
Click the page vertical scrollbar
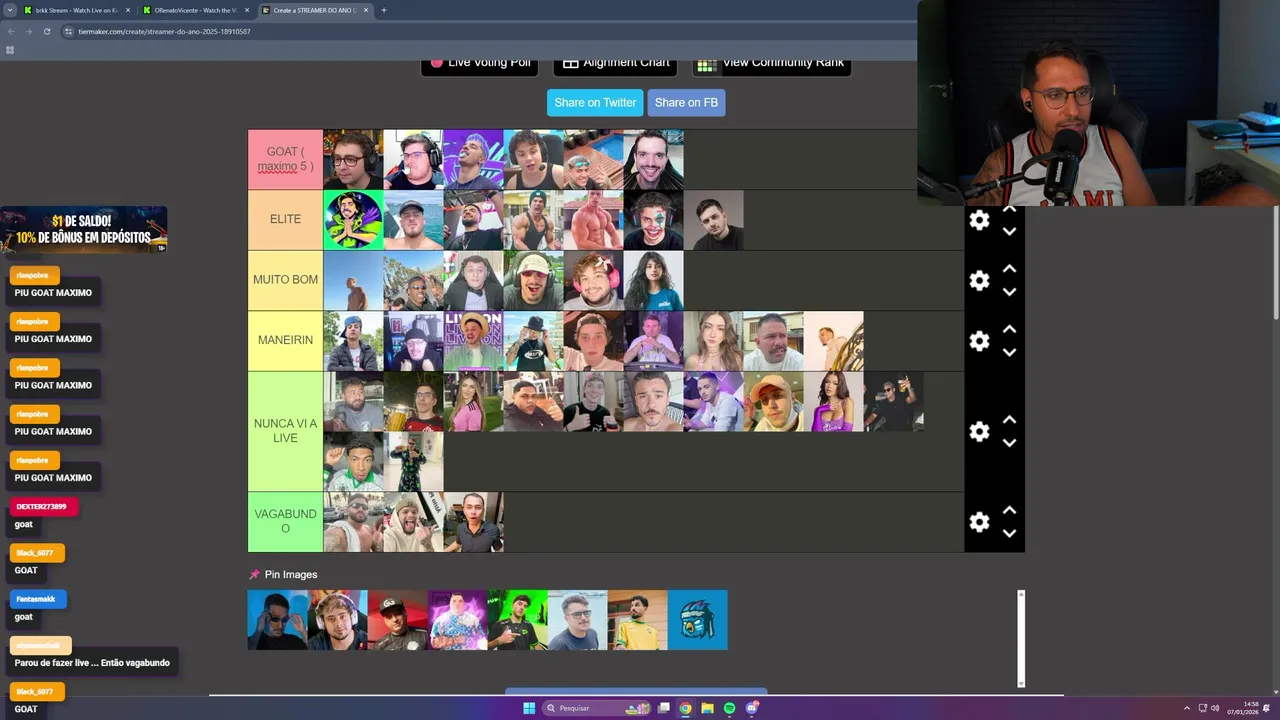1275,262
